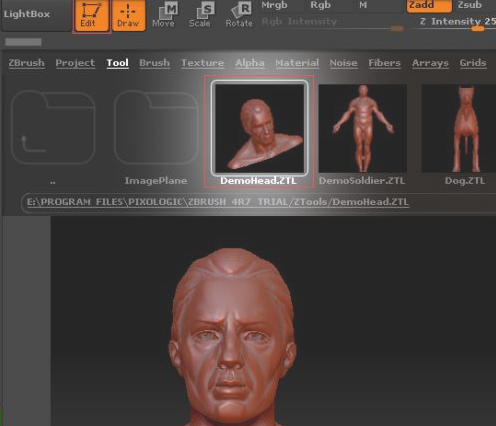Switch to Zsub sculpting mode

tap(474, 5)
